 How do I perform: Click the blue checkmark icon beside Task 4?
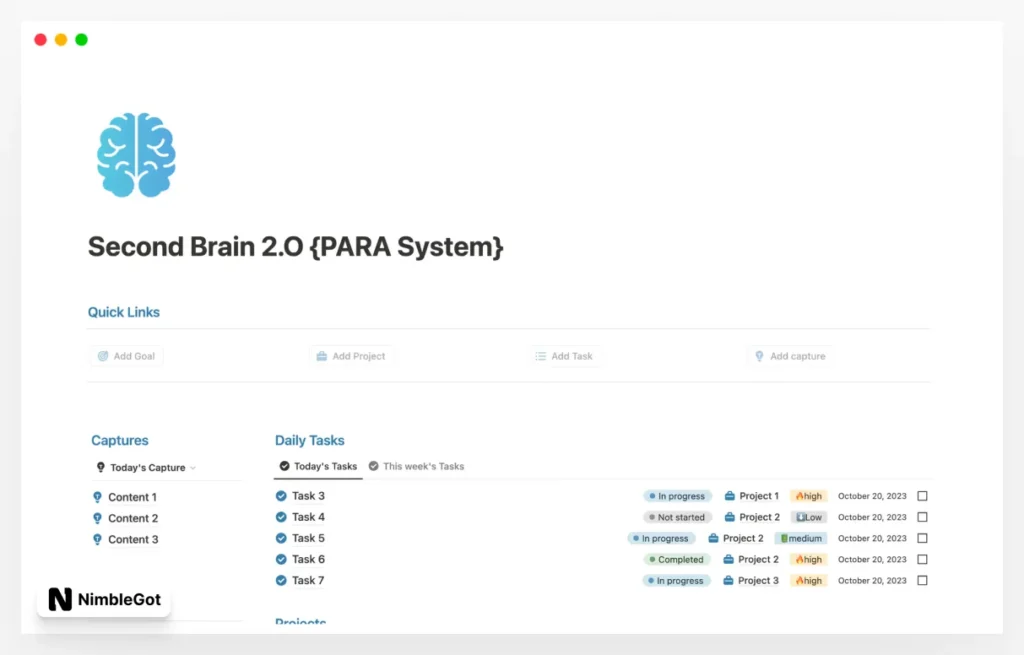click(x=282, y=517)
